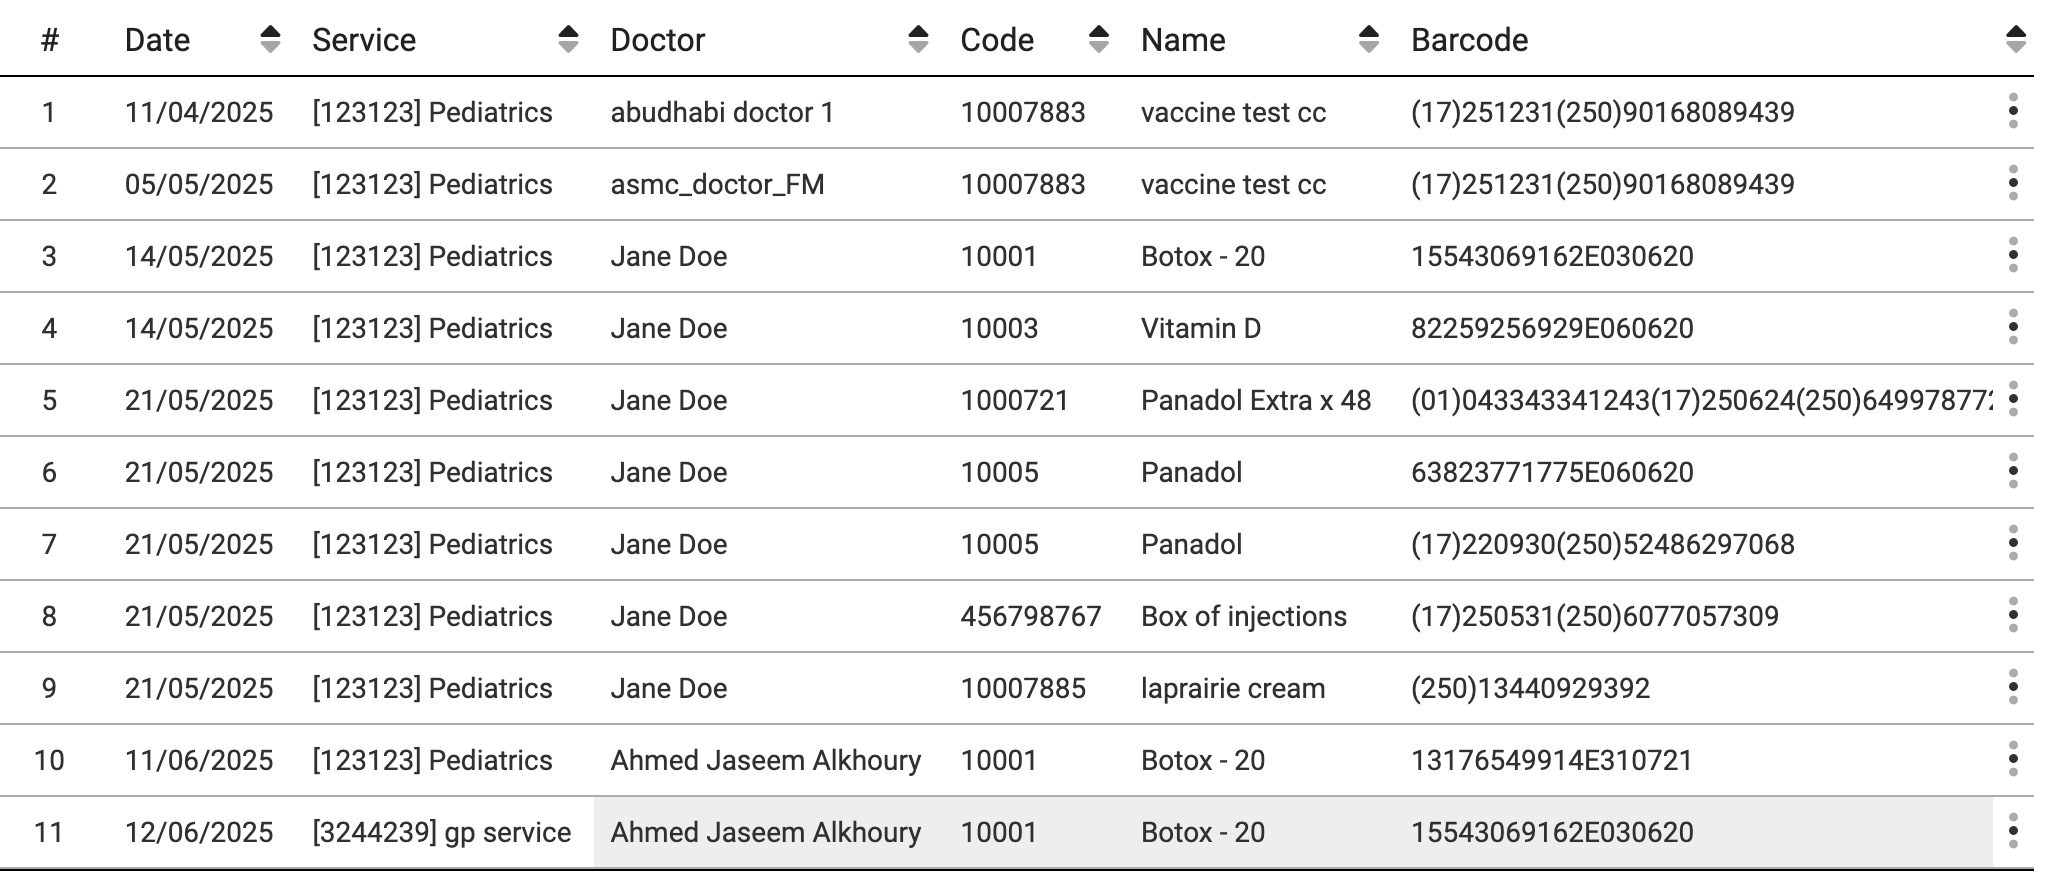Screen dimensions: 2066x890
Task: Sort table by Service column arrows
Action: tap(568, 39)
